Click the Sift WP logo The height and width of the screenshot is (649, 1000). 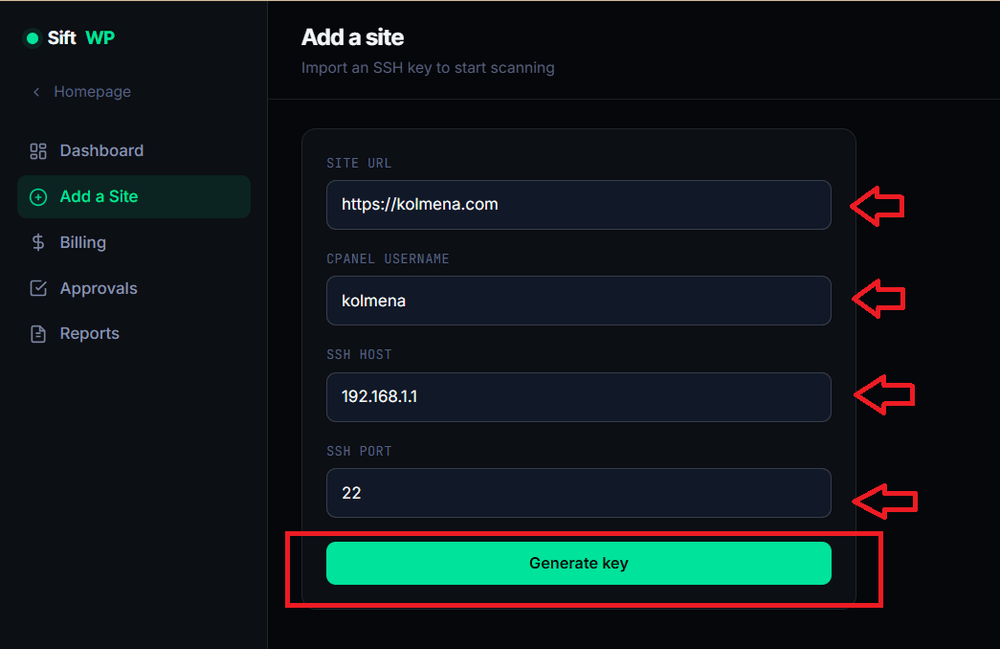[x=69, y=38]
